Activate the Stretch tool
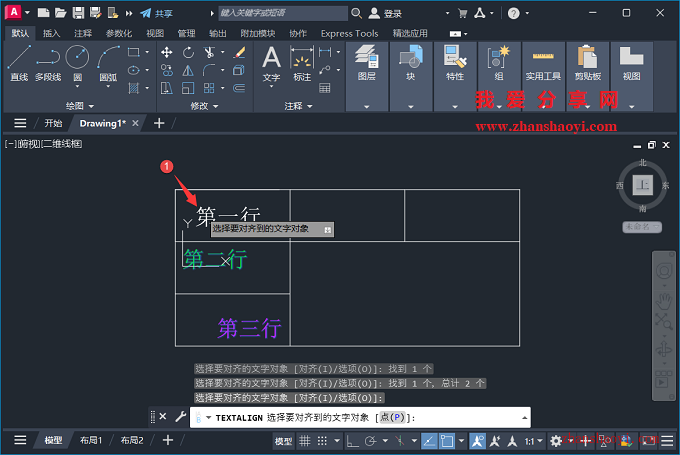This screenshot has height=455, width=680. (x=167, y=88)
